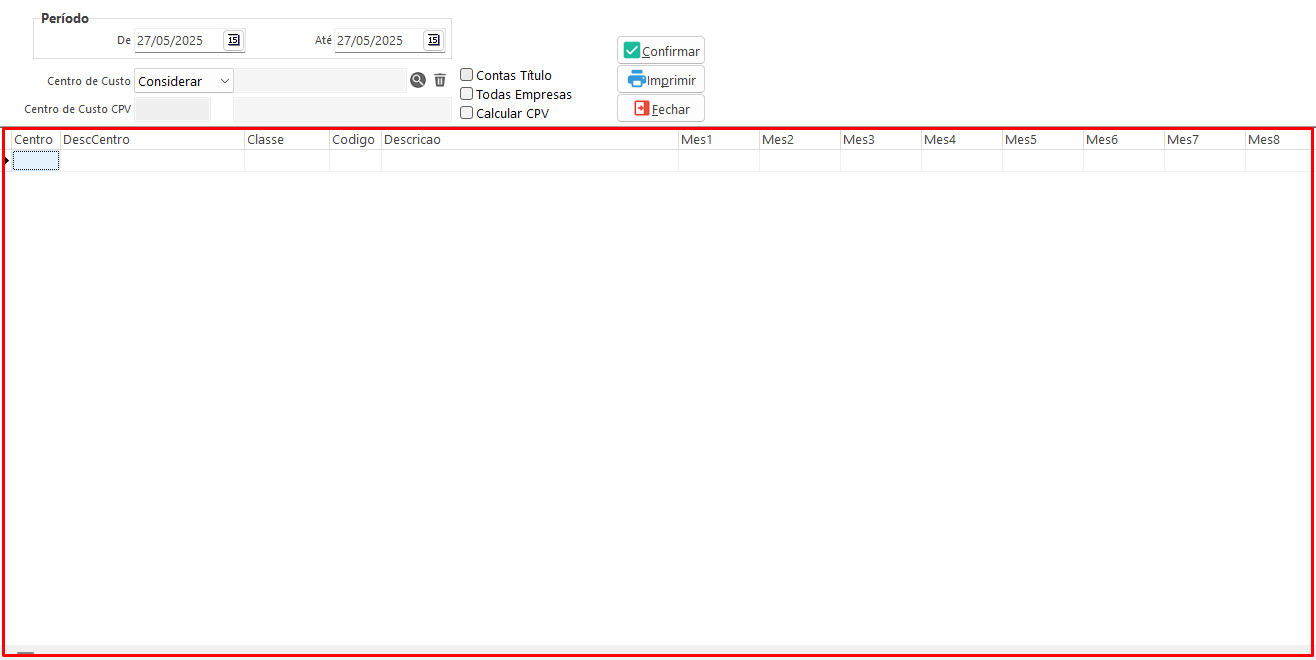Enable the Contas Título checkbox
1316x660 pixels.
tap(467, 75)
